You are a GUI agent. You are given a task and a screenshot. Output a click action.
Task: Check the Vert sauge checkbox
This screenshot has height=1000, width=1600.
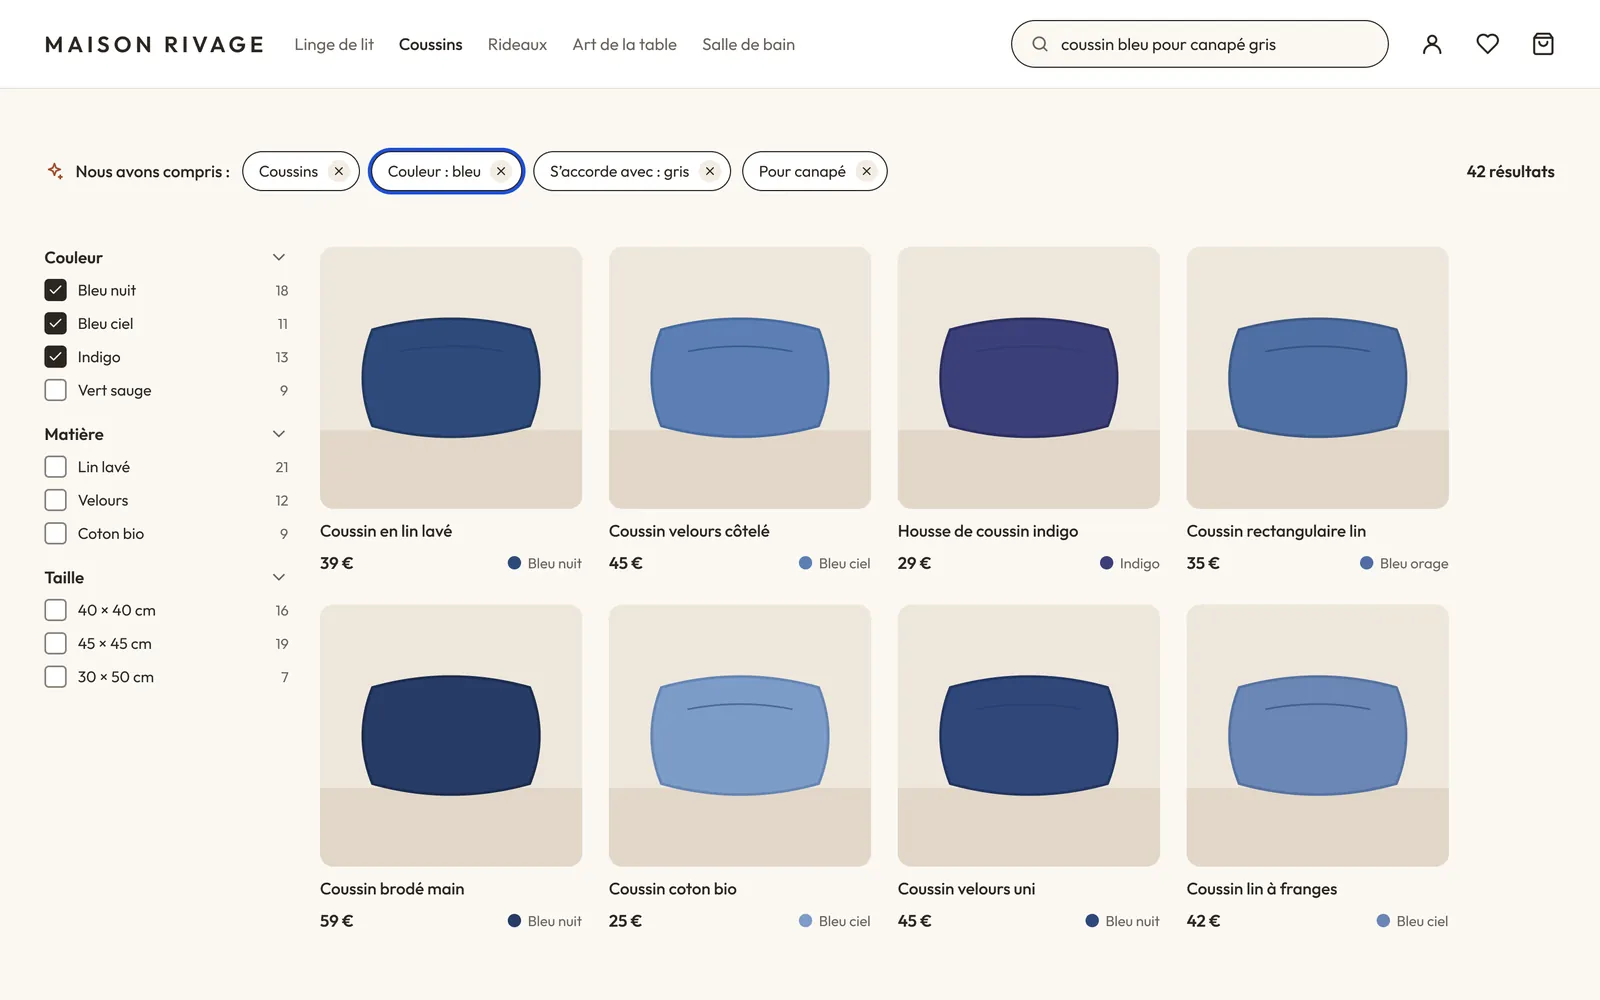56,390
